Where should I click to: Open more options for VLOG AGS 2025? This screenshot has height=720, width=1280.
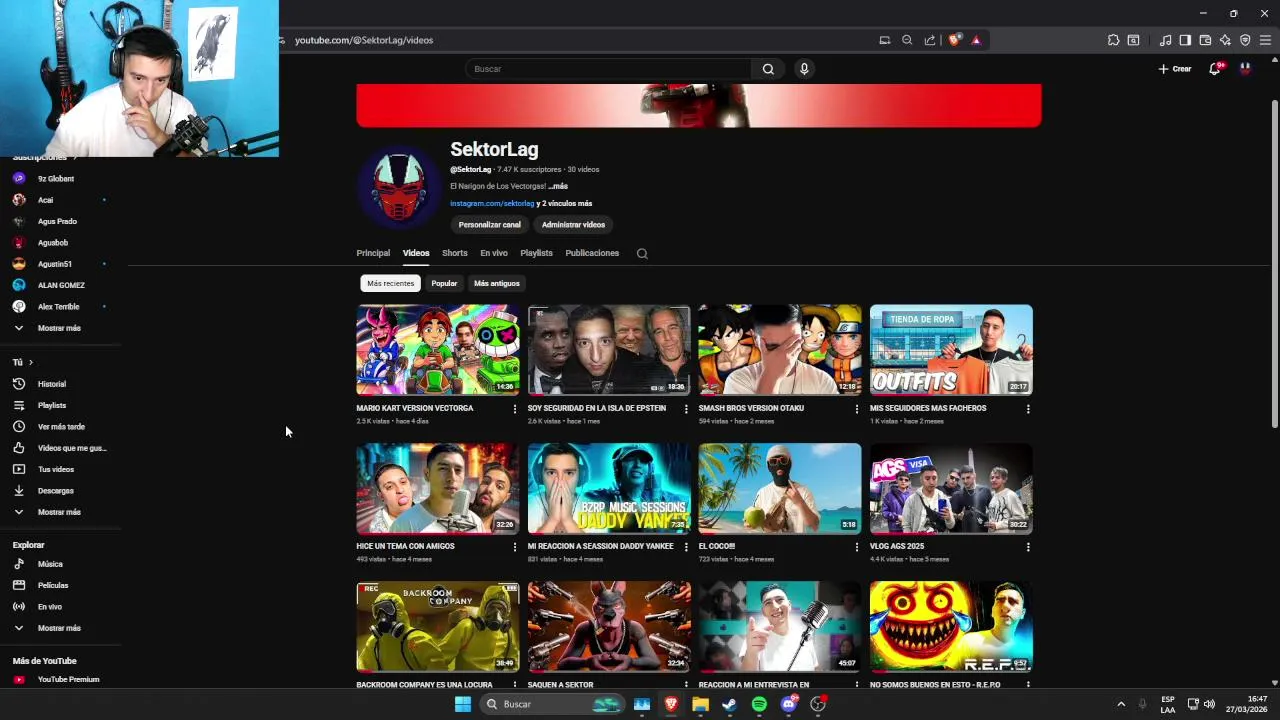click(x=1028, y=547)
